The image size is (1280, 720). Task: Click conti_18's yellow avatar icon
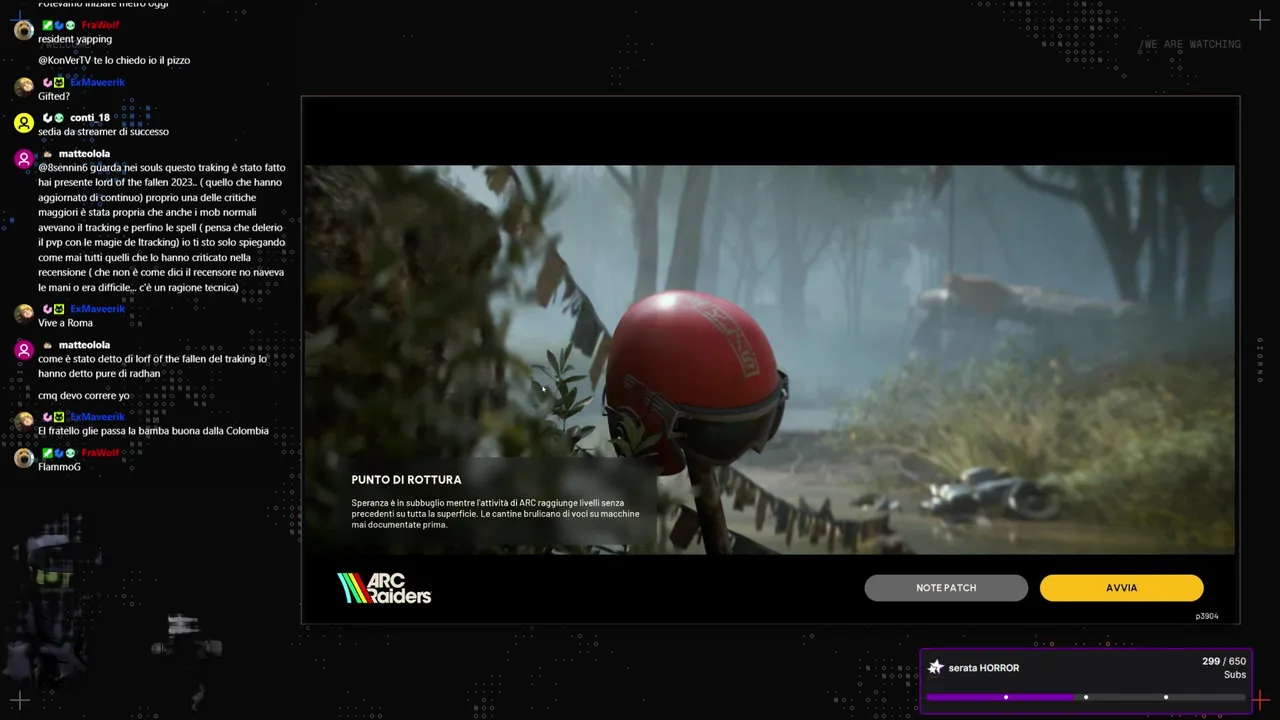[24, 123]
